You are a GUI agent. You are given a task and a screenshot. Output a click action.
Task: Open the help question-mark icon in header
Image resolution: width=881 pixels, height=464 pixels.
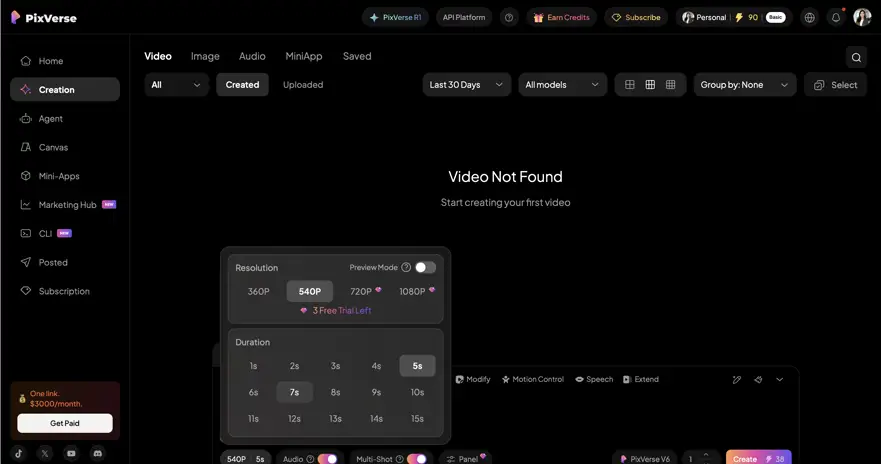click(509, 17)
